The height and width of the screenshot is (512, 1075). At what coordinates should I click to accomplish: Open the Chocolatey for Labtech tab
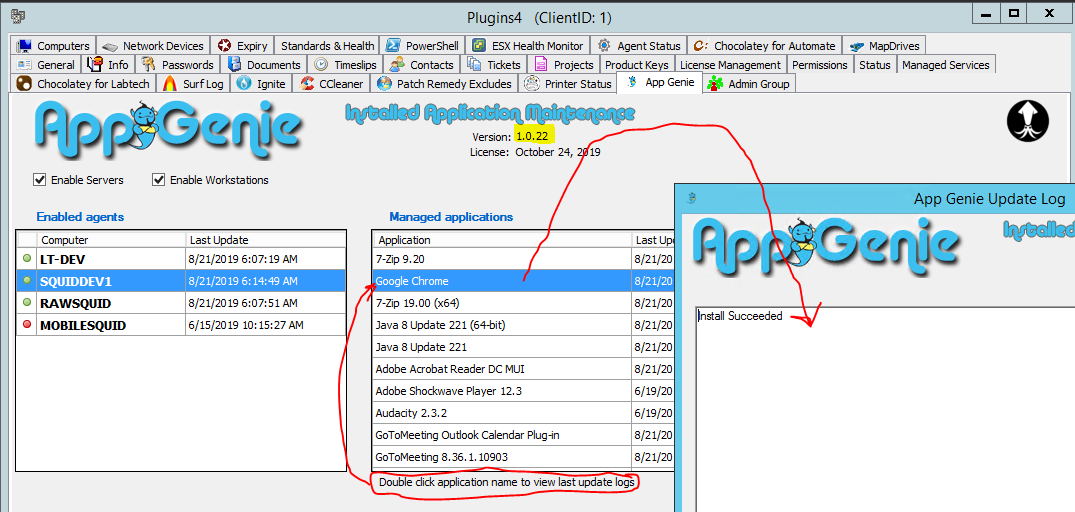(x=83, y=84)
